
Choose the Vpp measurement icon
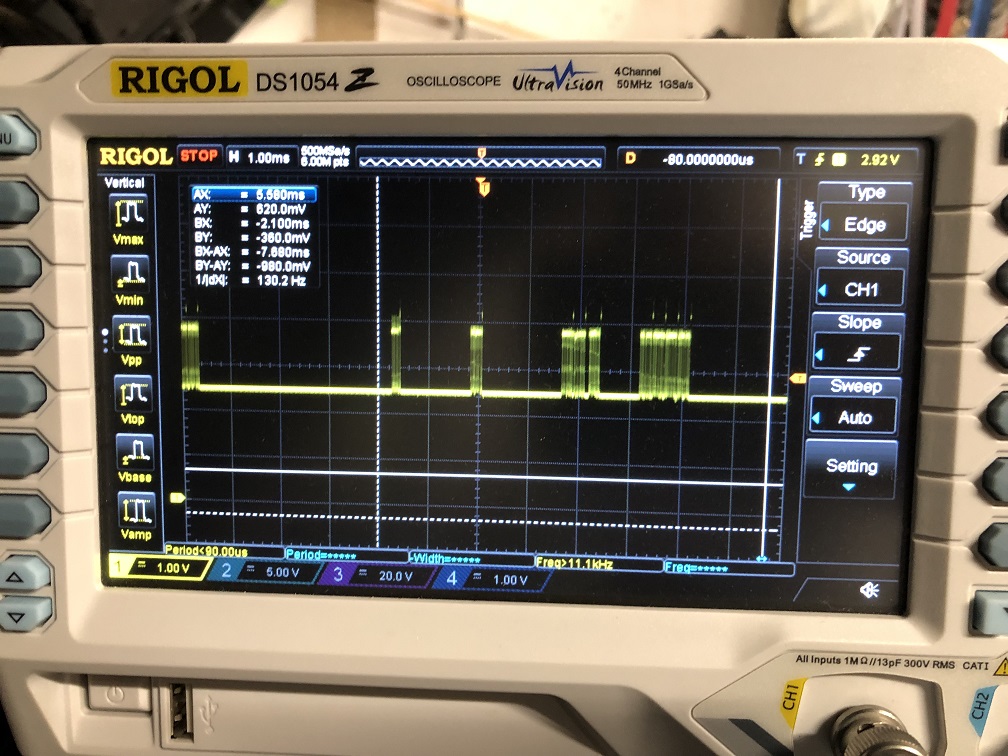(x=132, y=334)
